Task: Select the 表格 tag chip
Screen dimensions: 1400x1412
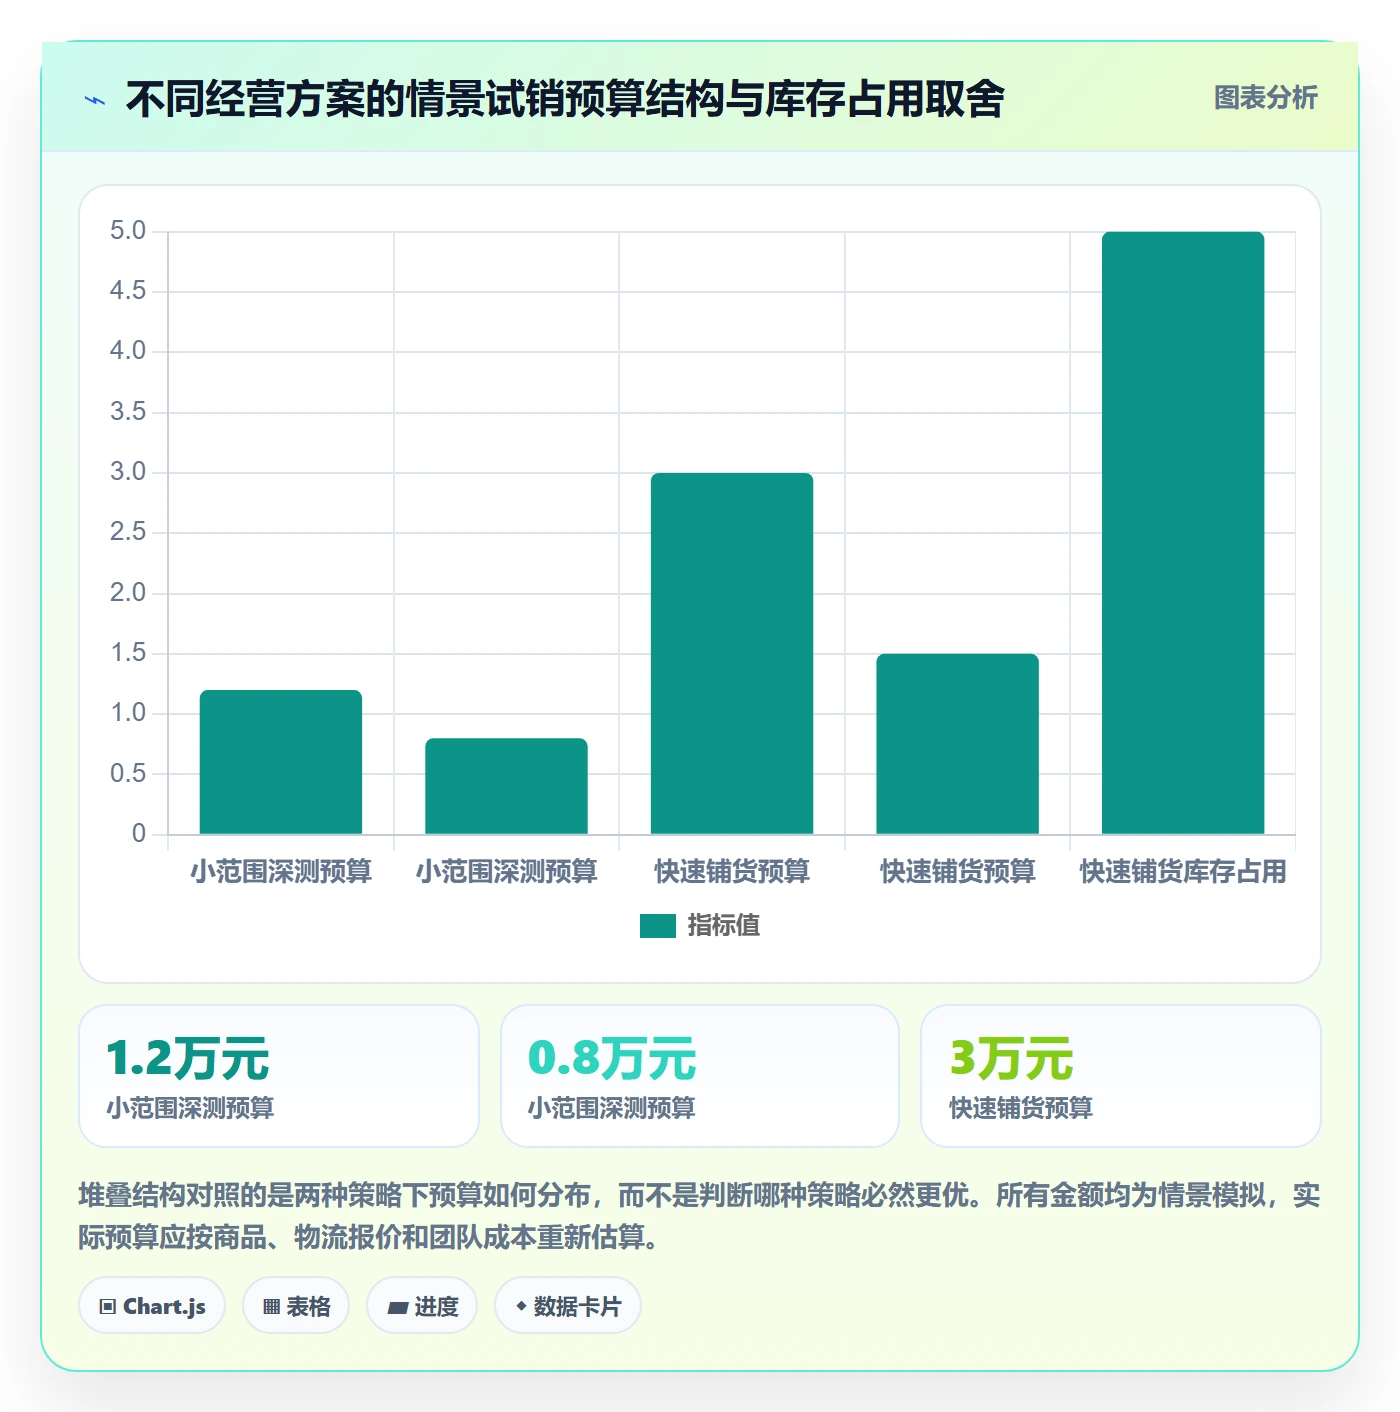Action: point(296,1305)
